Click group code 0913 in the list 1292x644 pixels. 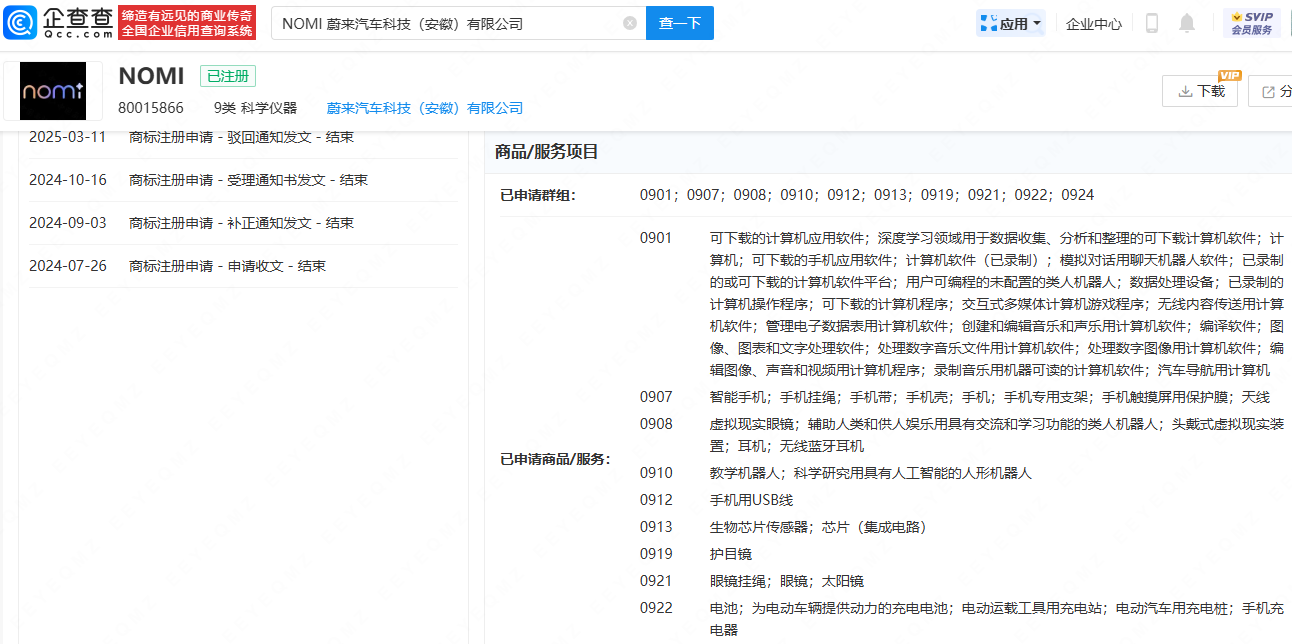click(656, 527)
